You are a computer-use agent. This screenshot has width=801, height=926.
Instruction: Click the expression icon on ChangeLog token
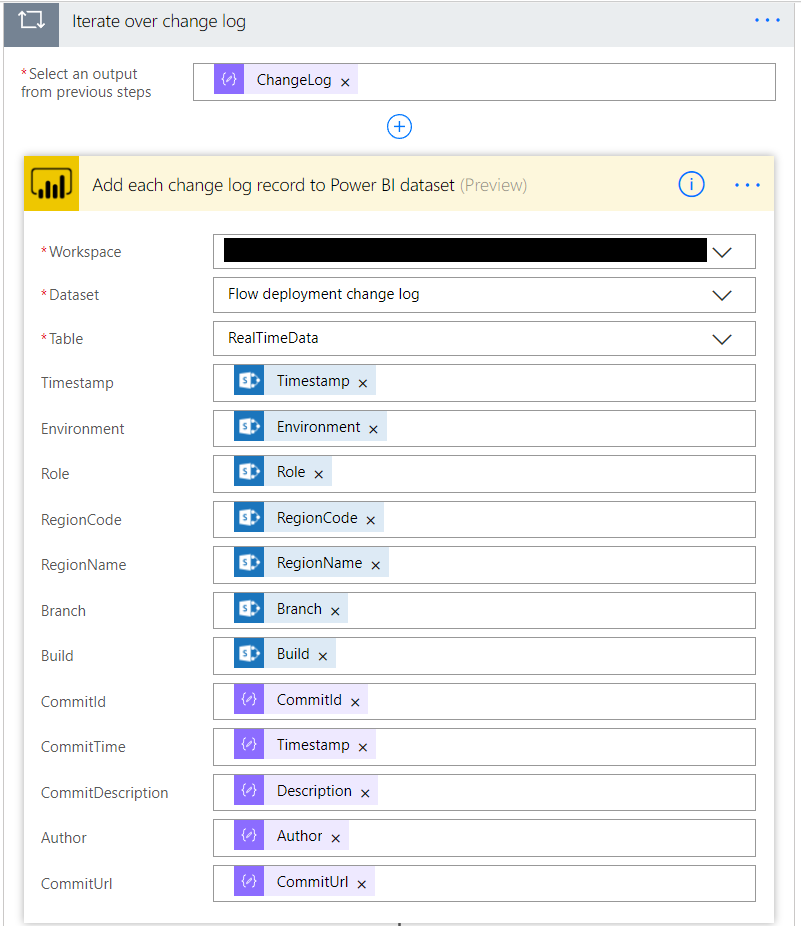(x=229, y=81)
